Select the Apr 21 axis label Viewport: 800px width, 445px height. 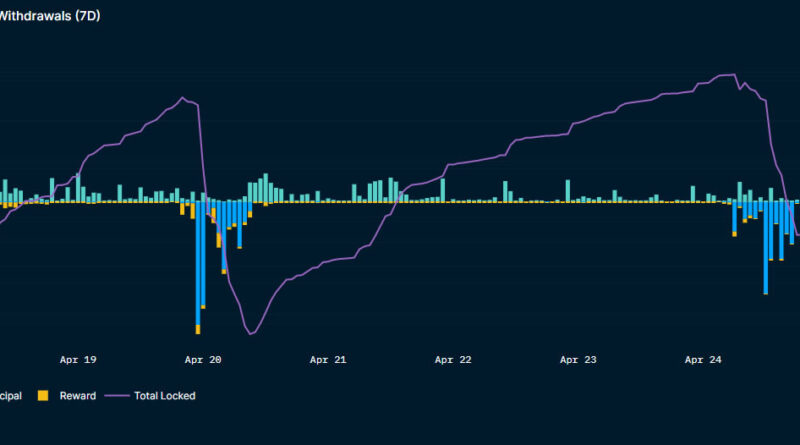pyautogui.click(x=328, y=360)
